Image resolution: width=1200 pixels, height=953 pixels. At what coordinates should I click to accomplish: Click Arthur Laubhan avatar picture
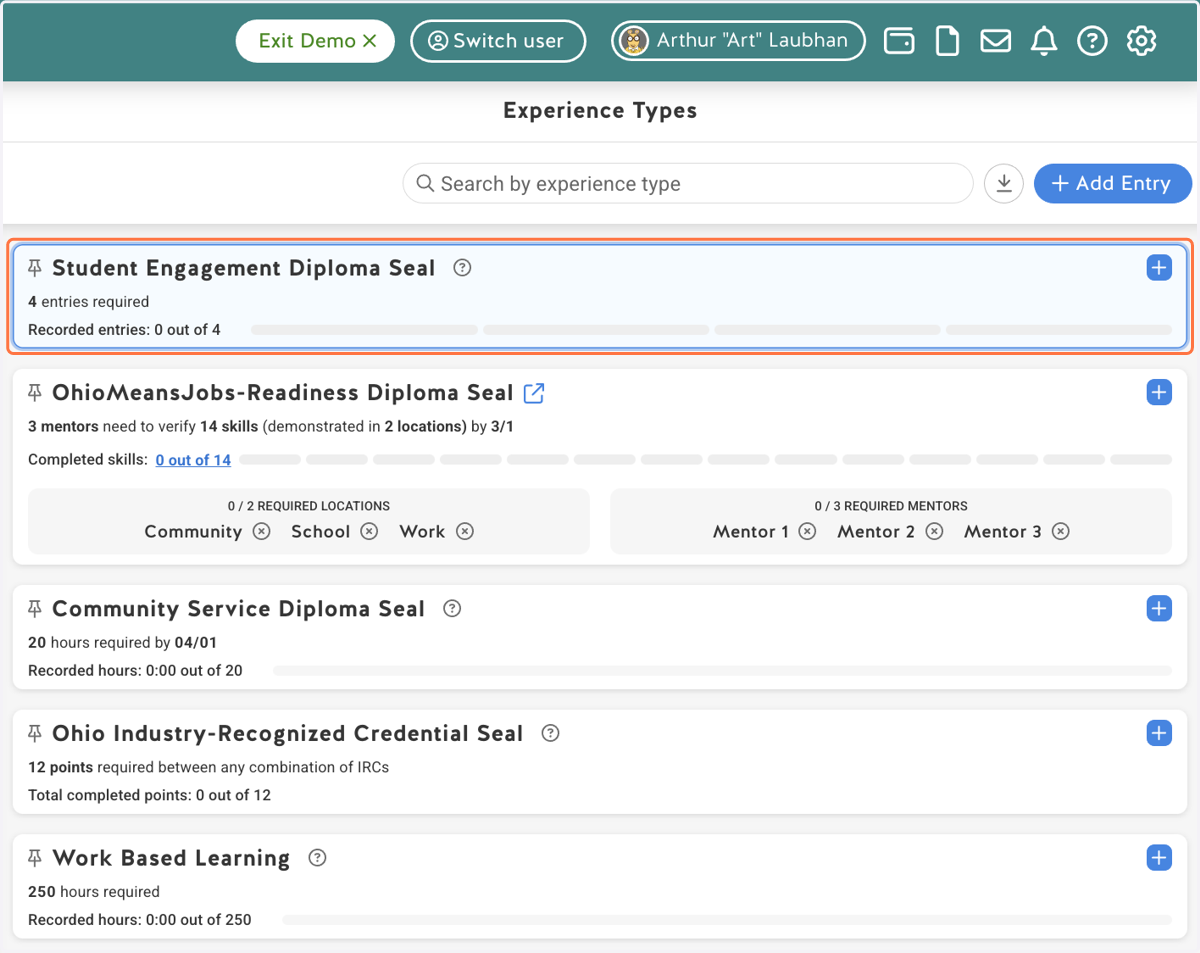point(634,41)
